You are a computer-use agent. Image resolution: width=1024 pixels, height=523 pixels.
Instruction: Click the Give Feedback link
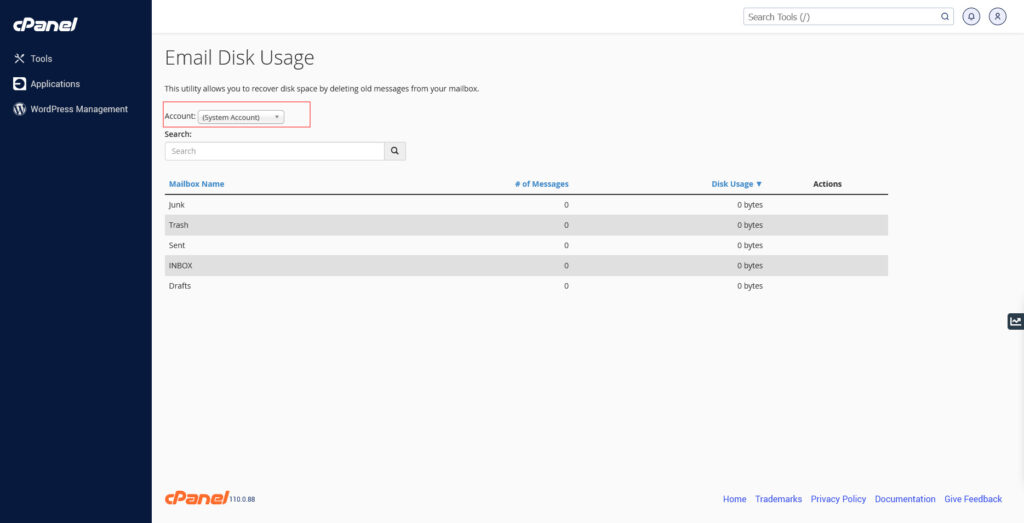pyautogui.click(x=973, y=499)
